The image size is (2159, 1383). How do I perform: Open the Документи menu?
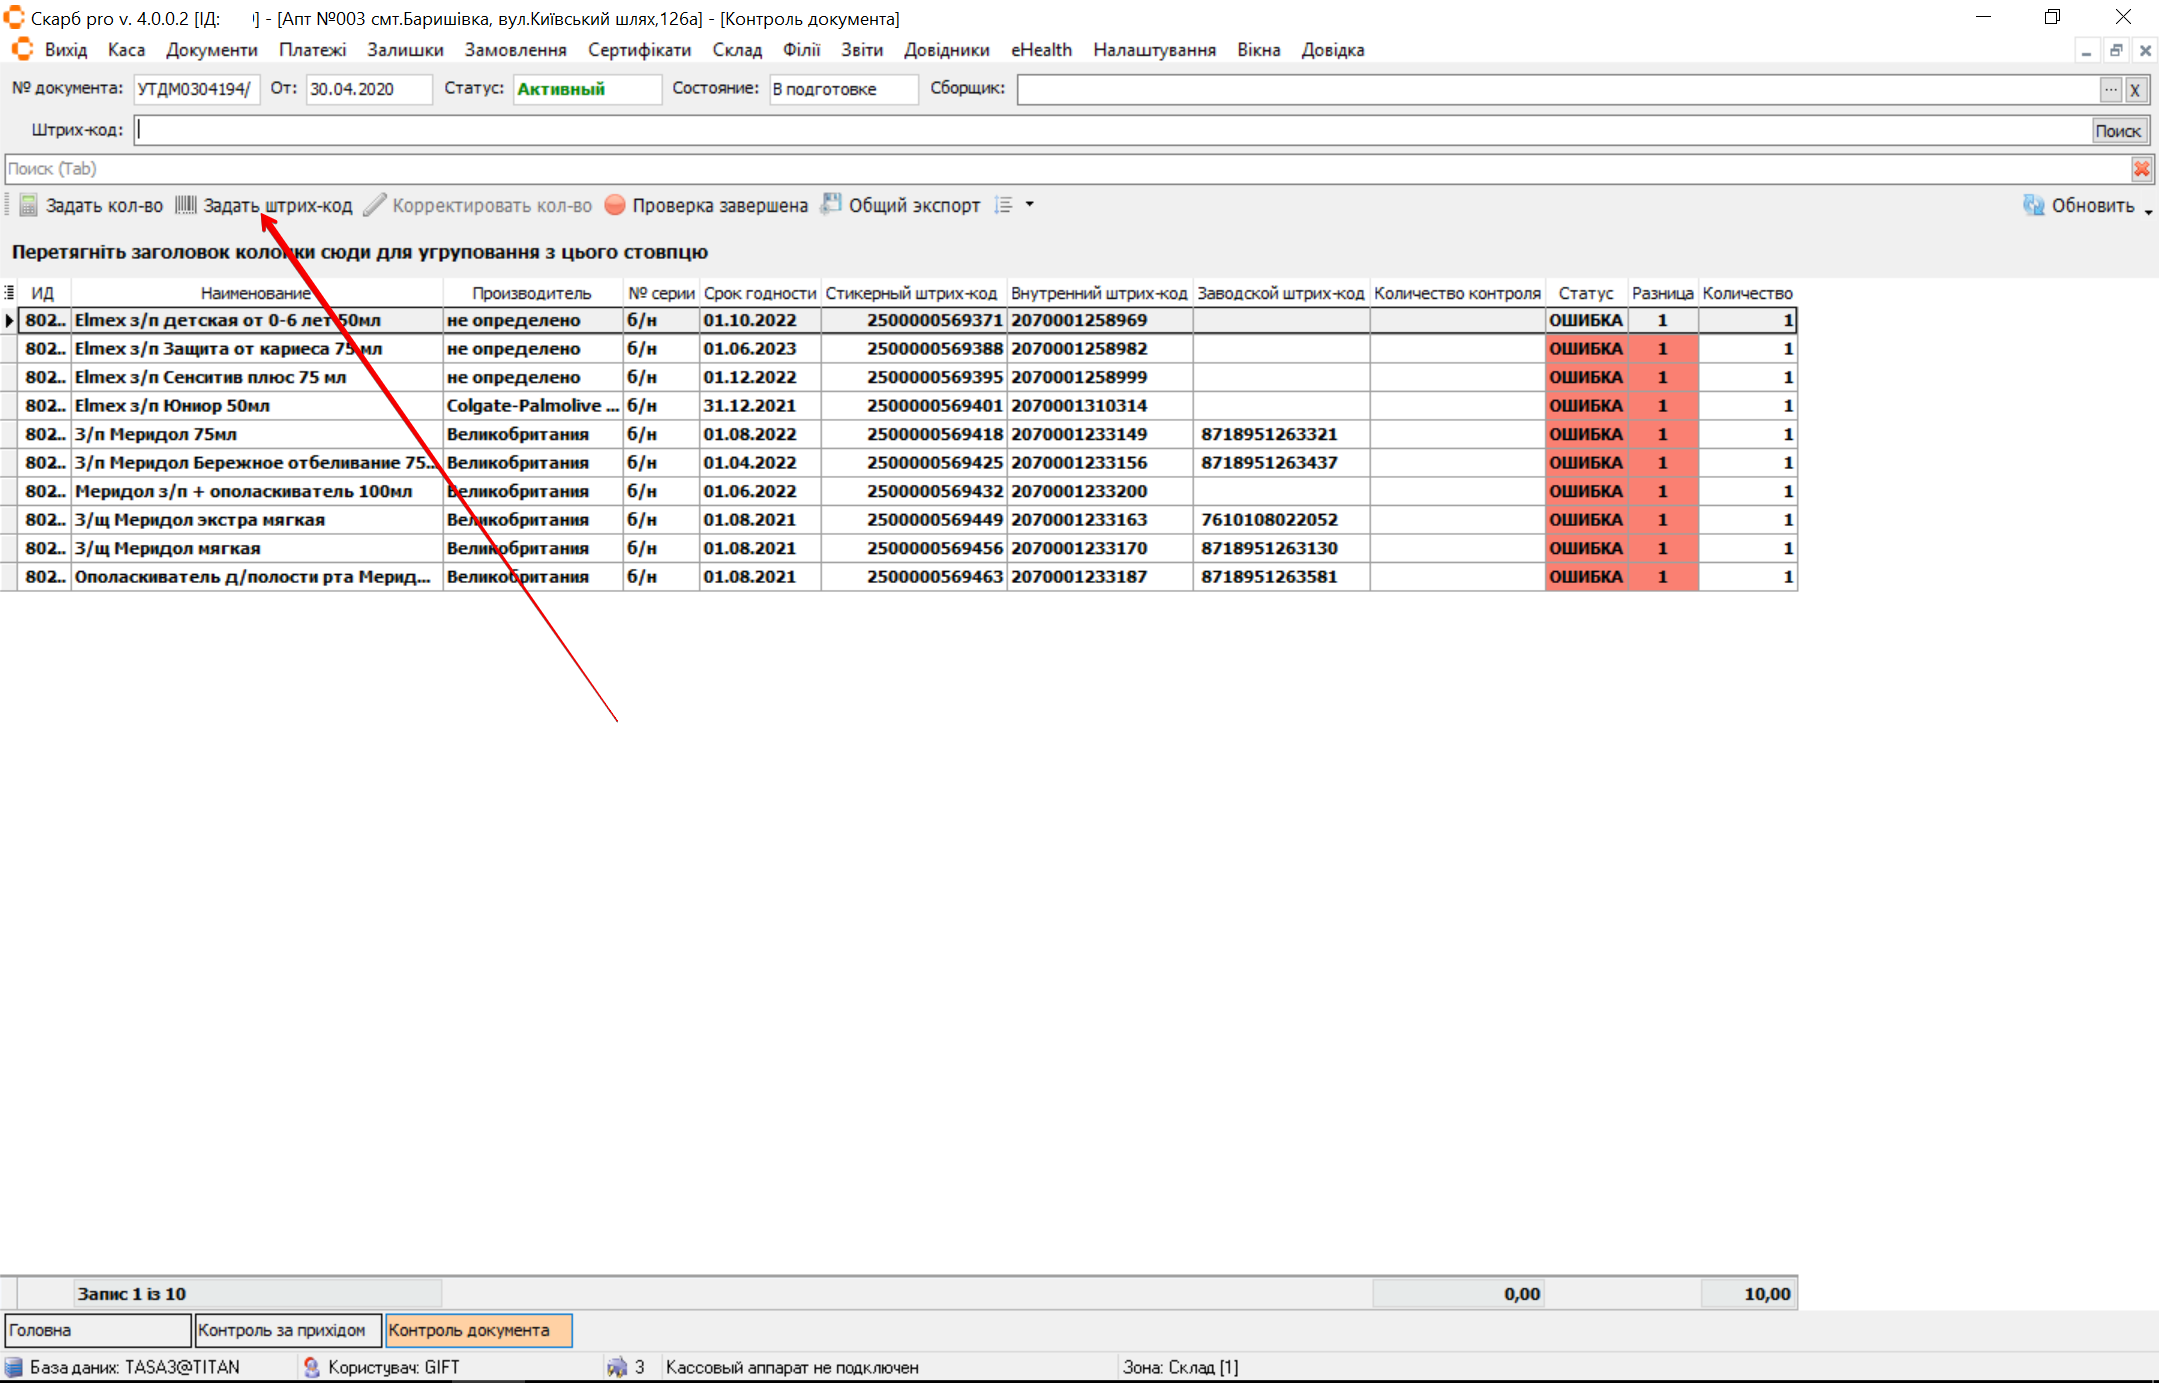click(x=211, y=50)
